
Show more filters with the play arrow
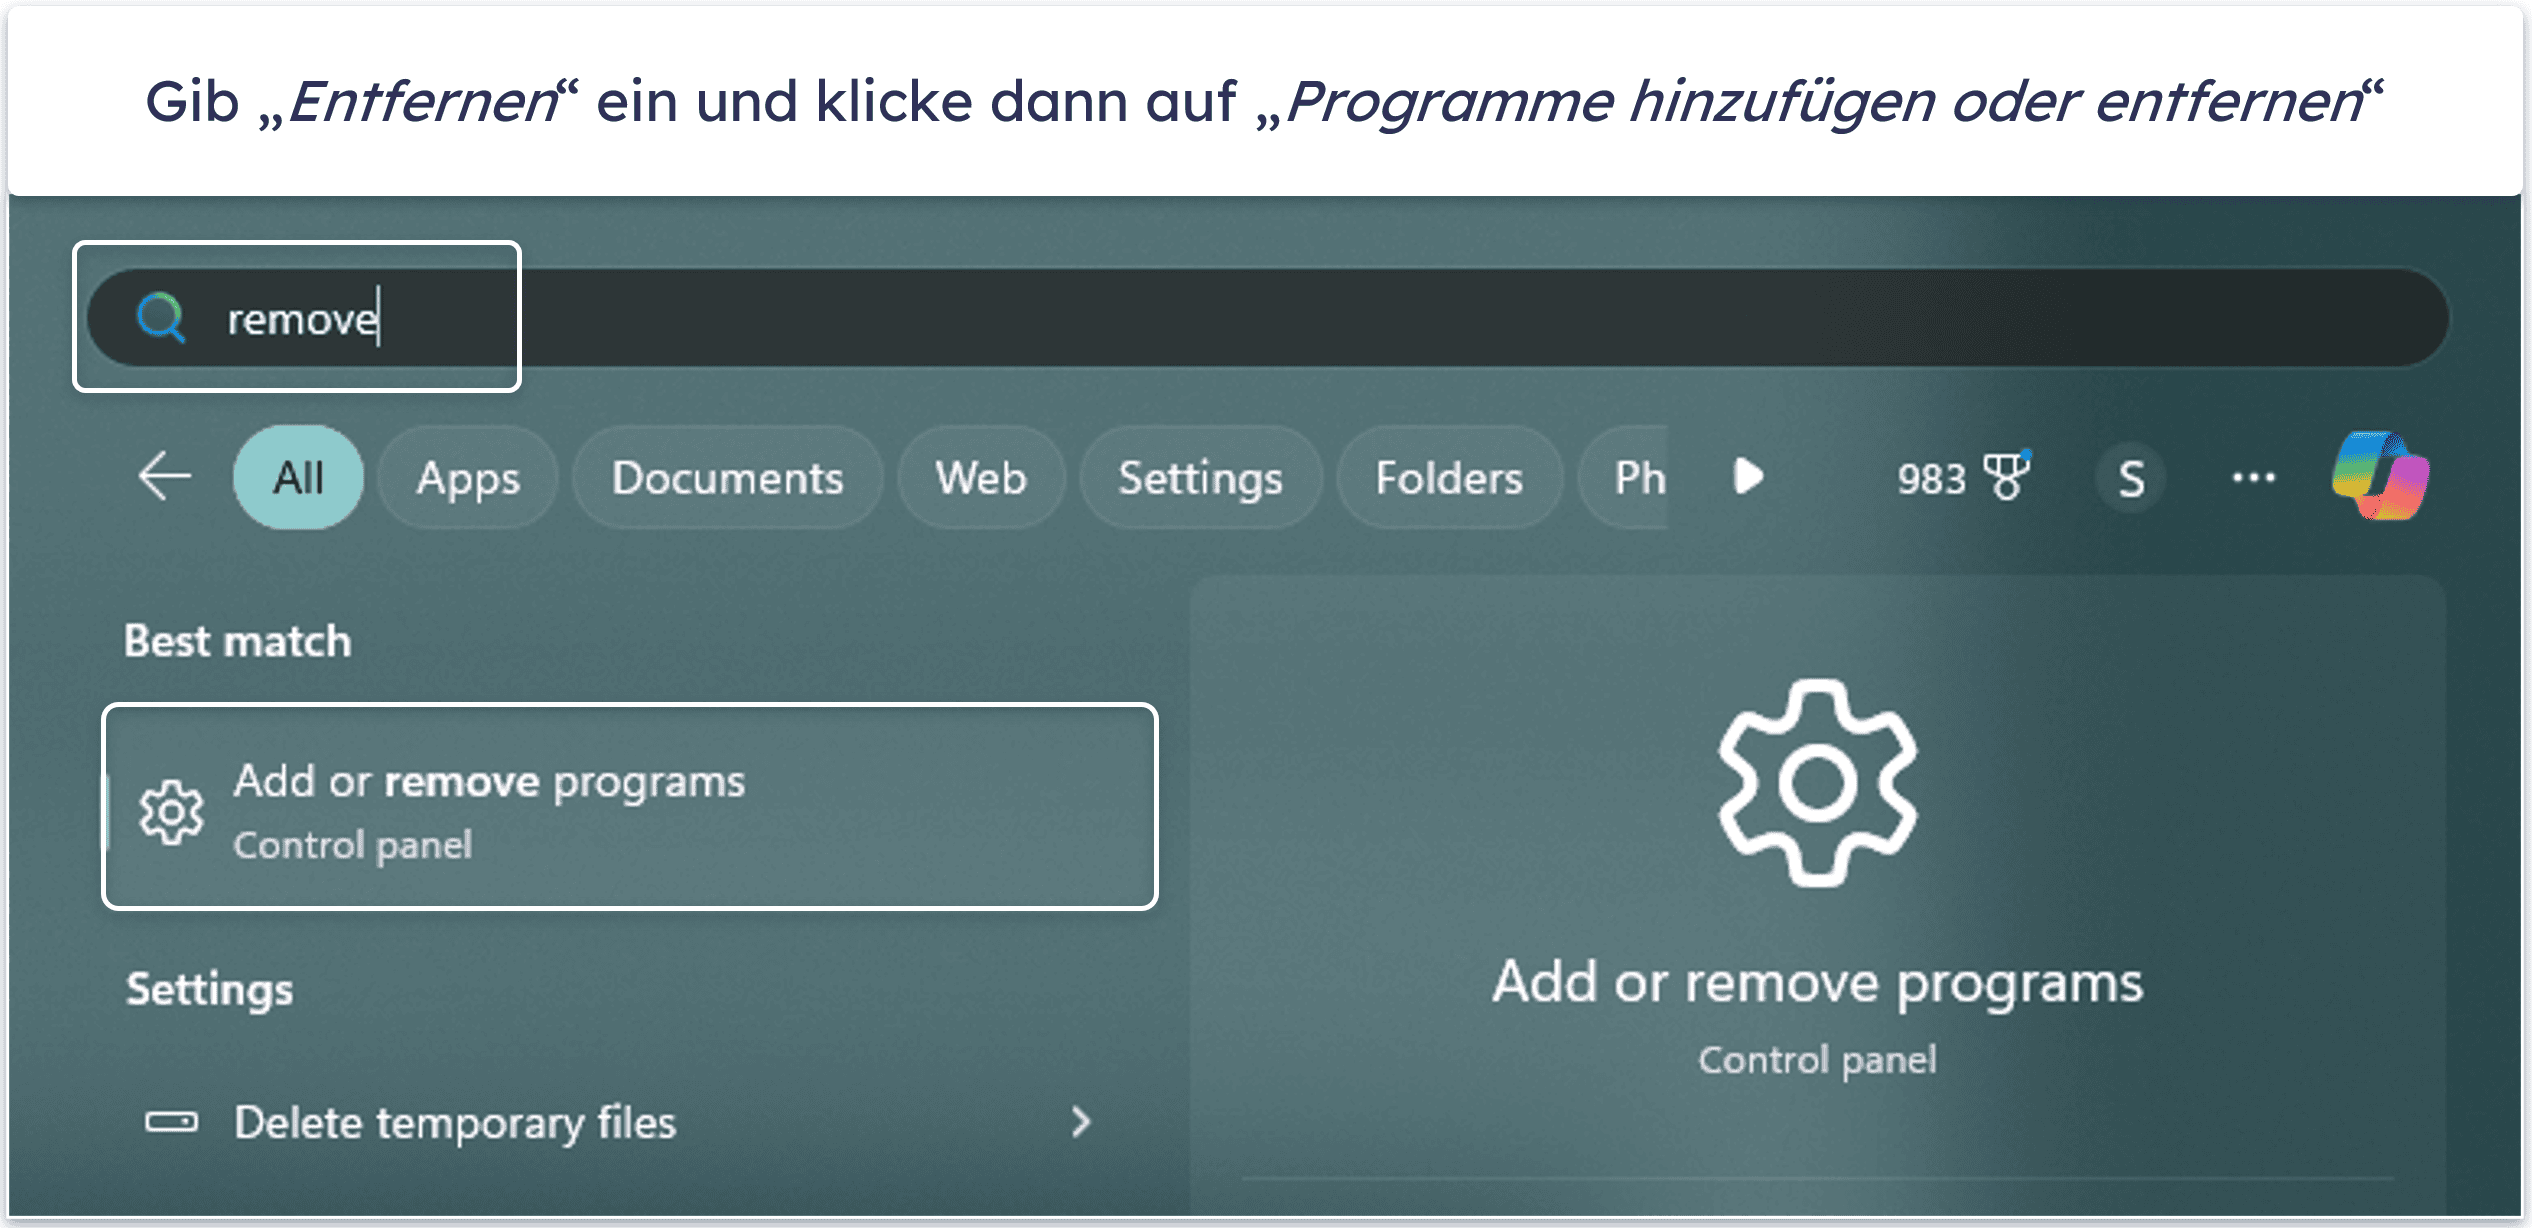pyautogui.click(x=1748, y=476)
